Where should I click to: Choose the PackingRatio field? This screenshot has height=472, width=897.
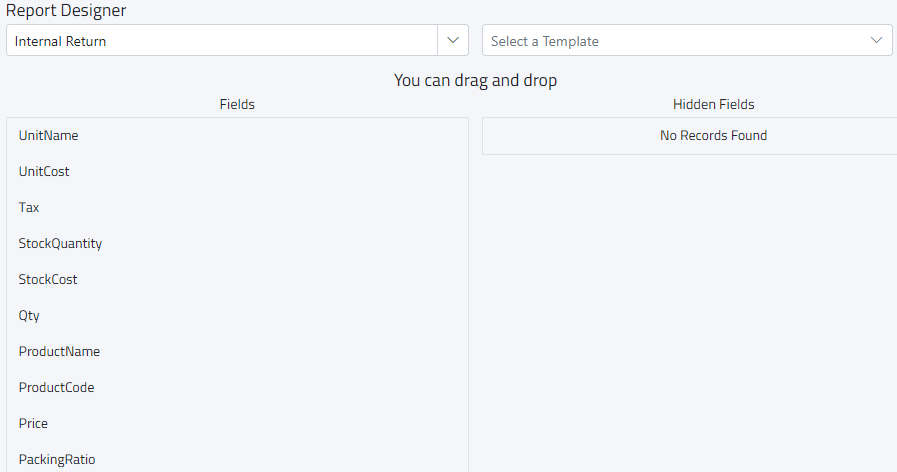[57, 460]
